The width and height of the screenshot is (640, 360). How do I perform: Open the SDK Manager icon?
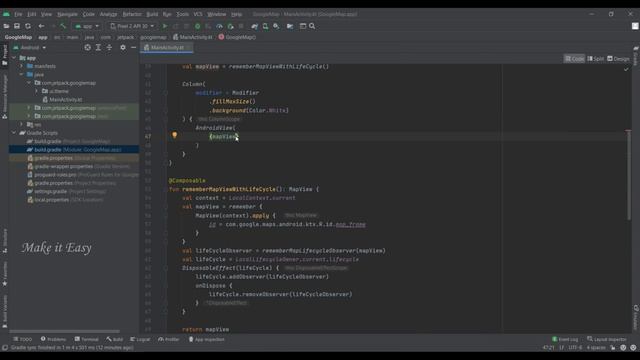pyautogui.click(x=276, y=26)
